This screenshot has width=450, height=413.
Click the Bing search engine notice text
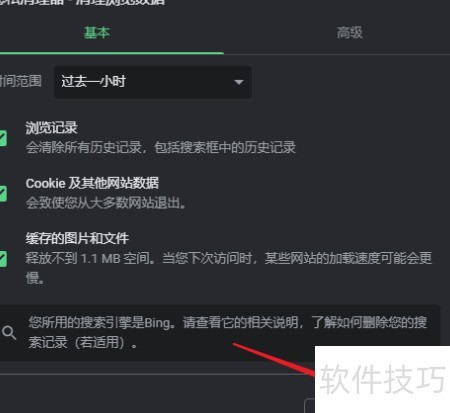(x=228, y=332)
